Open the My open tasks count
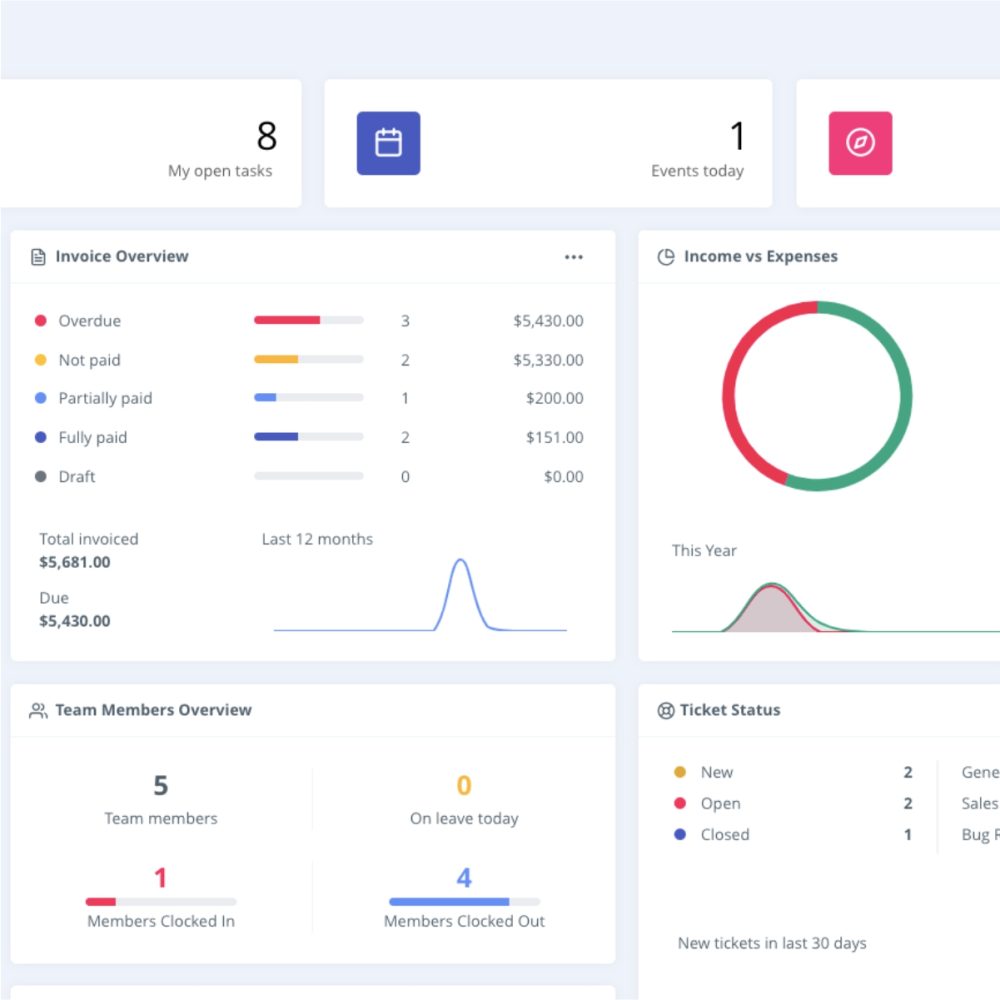This screenshot has height=1000, width=1000. (266, 136)
